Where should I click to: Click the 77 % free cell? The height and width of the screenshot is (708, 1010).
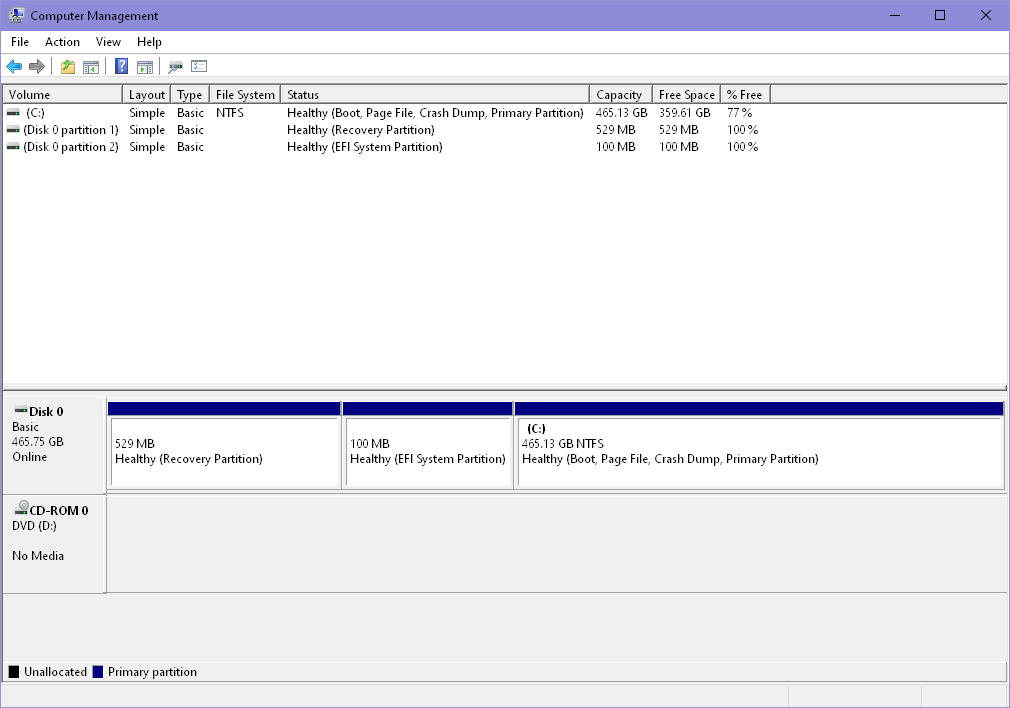[x=739, y=113]
